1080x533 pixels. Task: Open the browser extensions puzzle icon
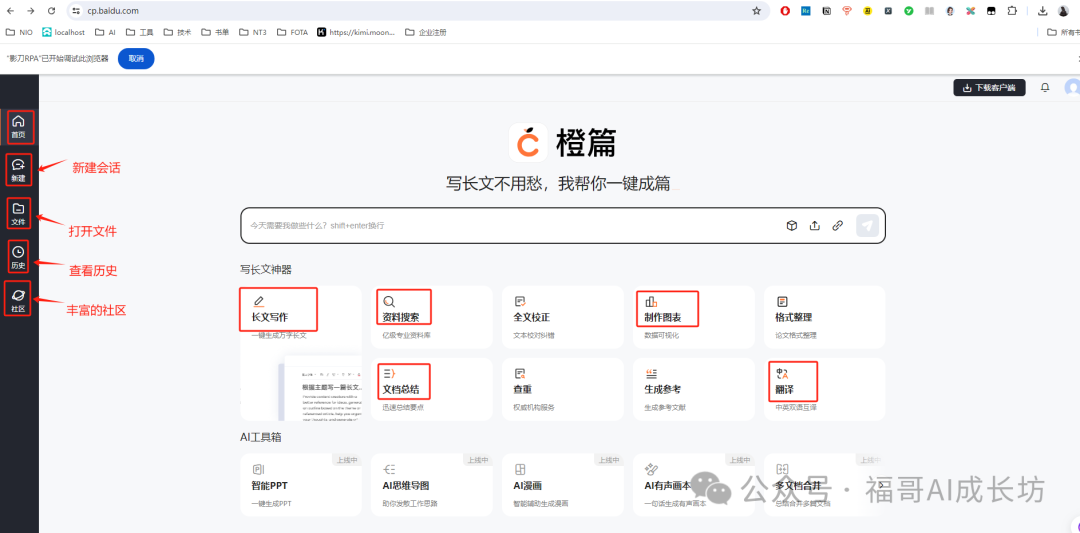pyautogui.click(x=1012, y=11)
